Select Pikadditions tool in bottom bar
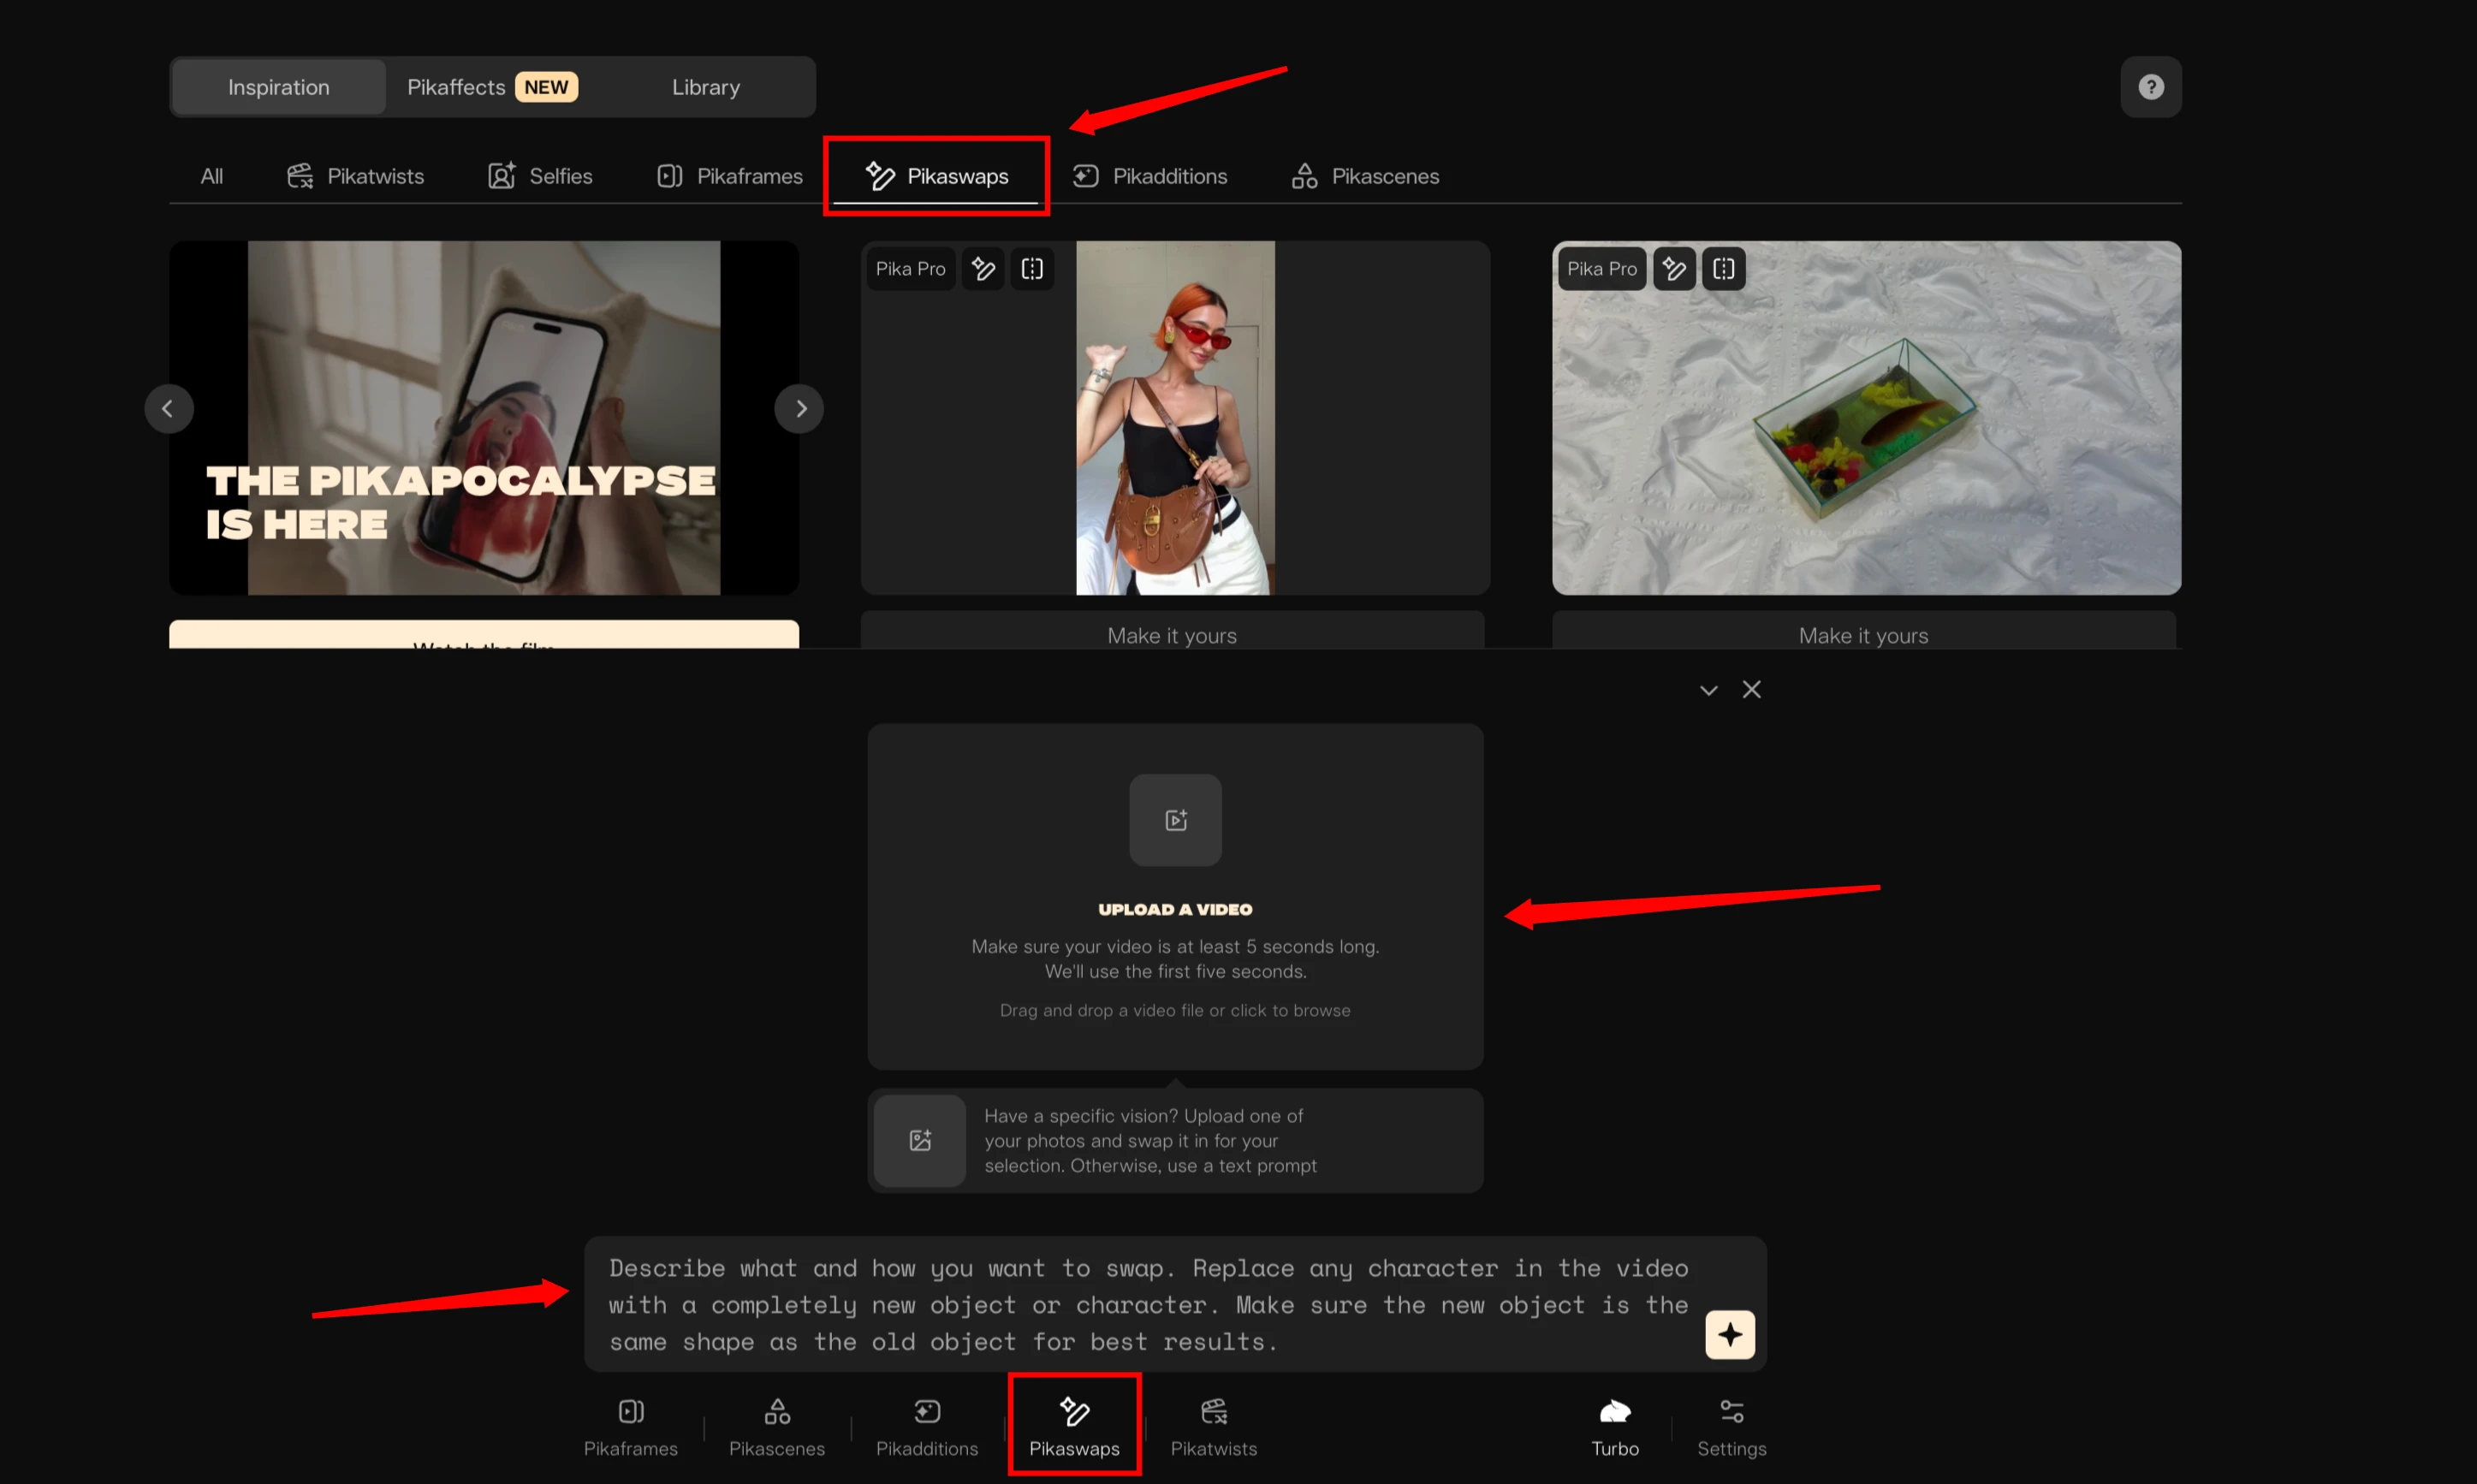 [x=927, y=1427]
